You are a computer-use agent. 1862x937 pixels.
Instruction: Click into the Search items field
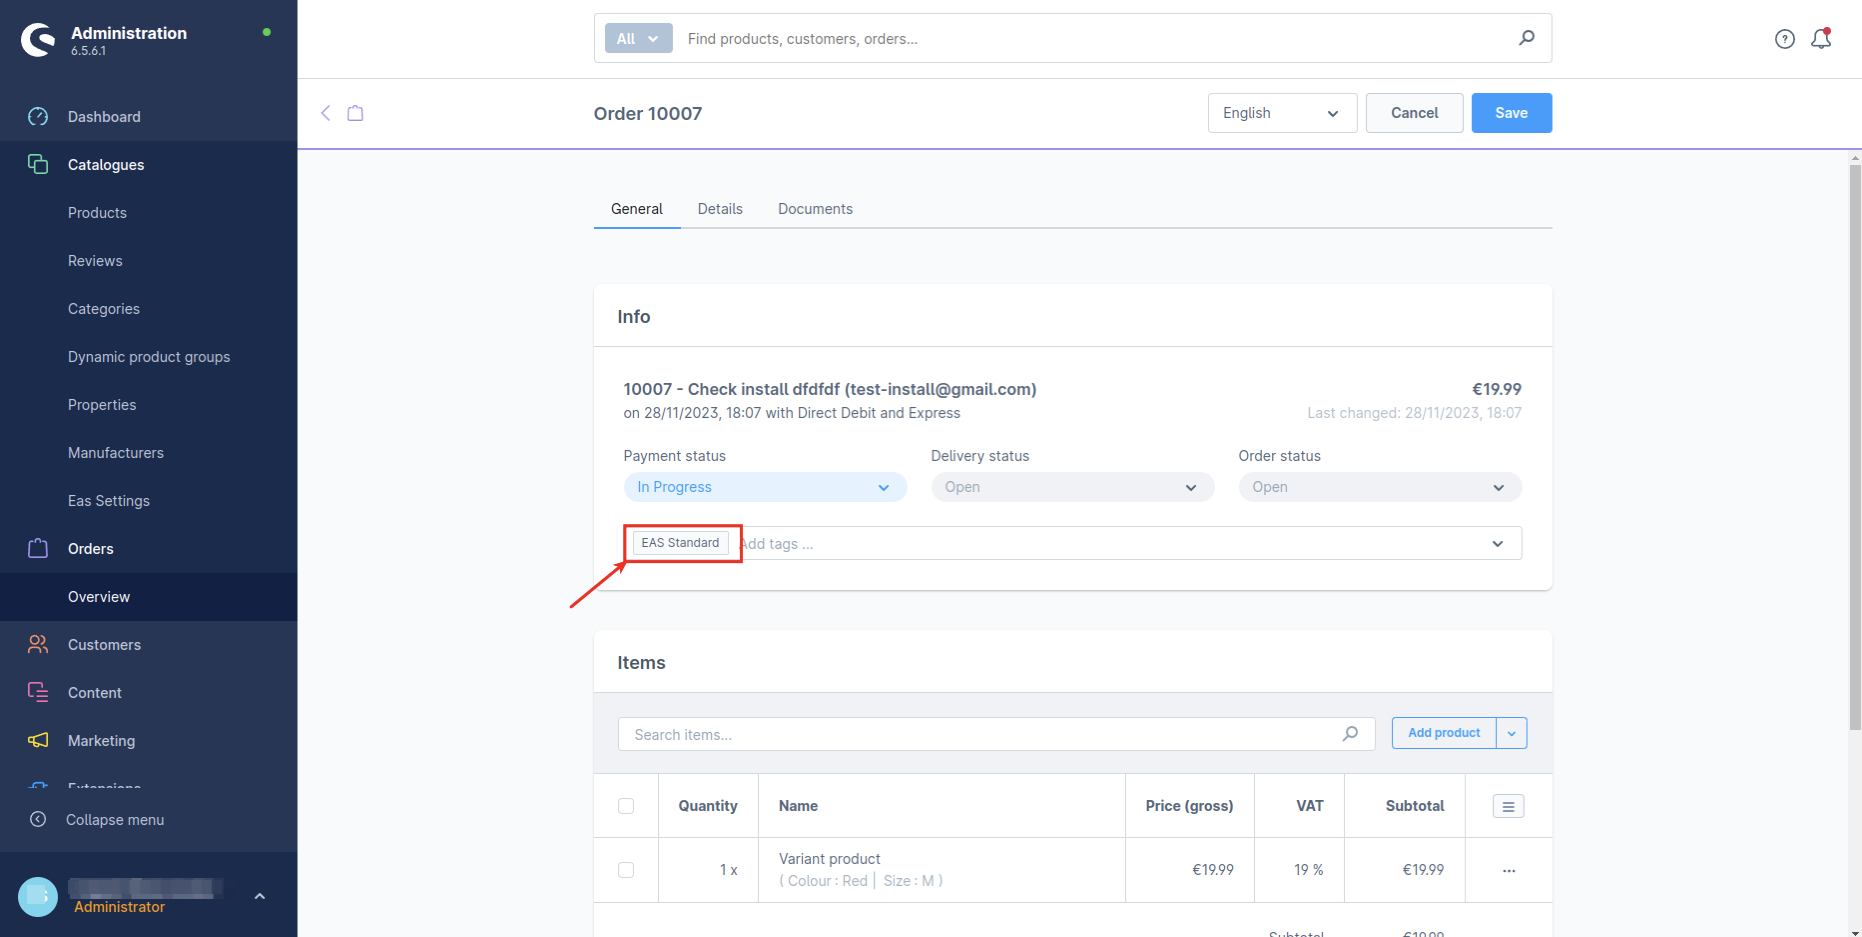[980, 734]
